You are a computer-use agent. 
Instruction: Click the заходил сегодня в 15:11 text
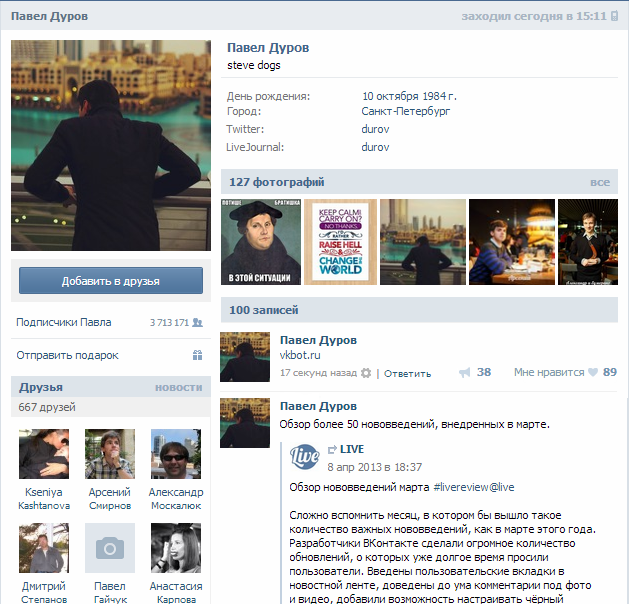[534, 16]
